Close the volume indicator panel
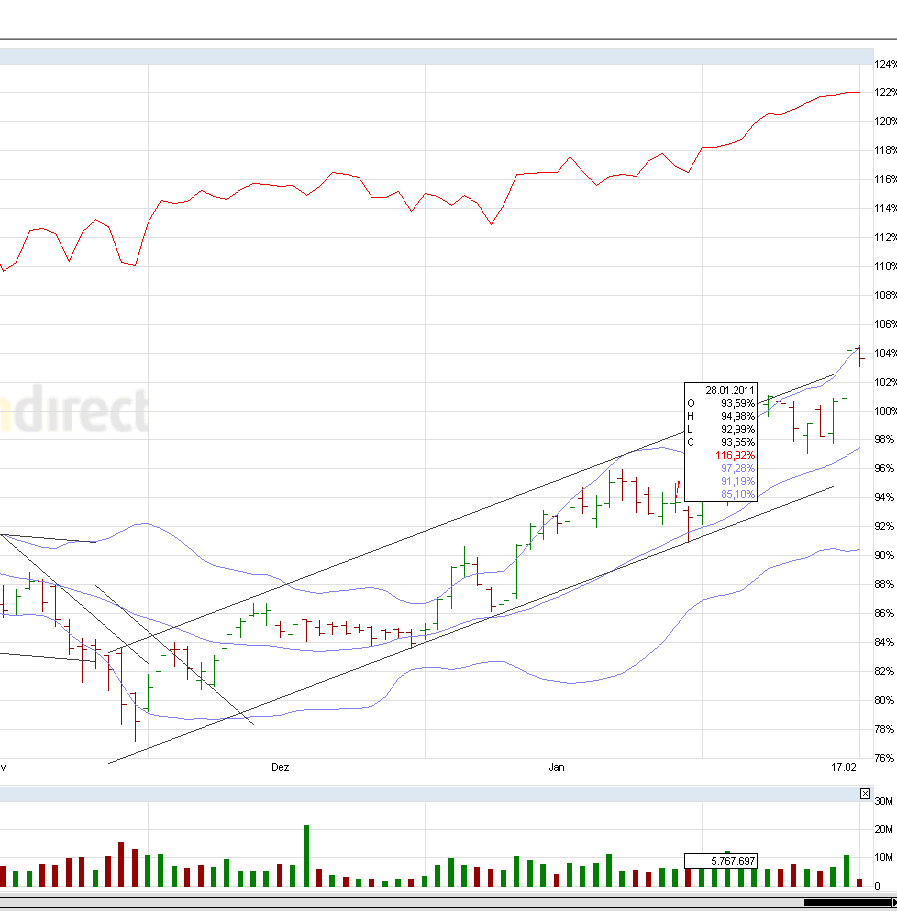The image size is (897, 913). pyautogui.click(x=864, y=793)
